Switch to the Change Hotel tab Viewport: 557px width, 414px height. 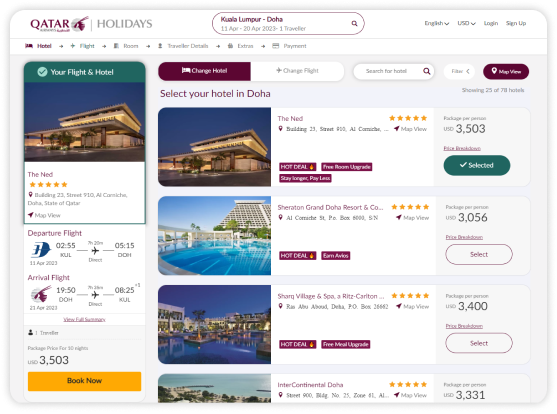coord(205,71)
